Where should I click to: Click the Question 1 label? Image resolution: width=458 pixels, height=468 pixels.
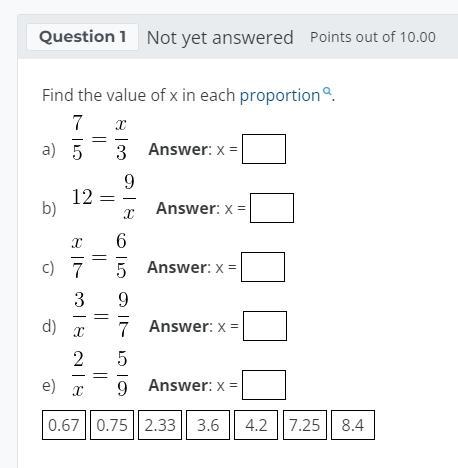tap(82, 37)
